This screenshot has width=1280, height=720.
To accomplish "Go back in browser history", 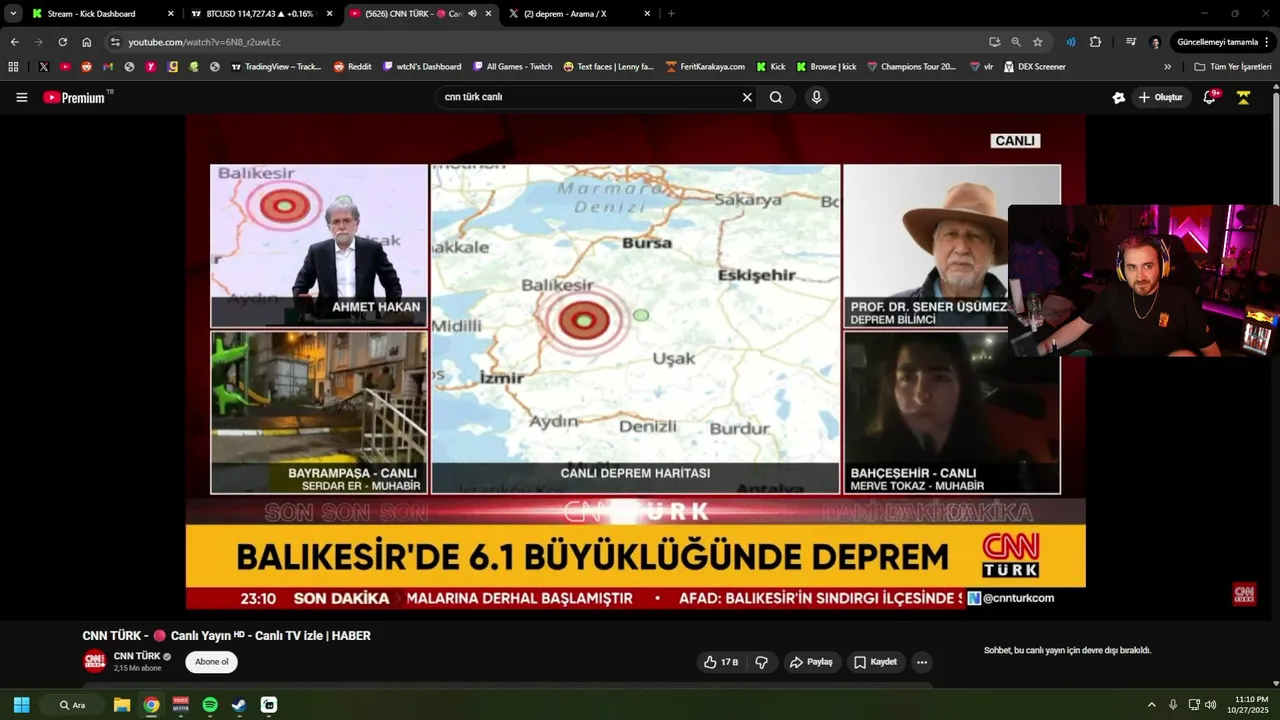I will (x=14, y=42).
